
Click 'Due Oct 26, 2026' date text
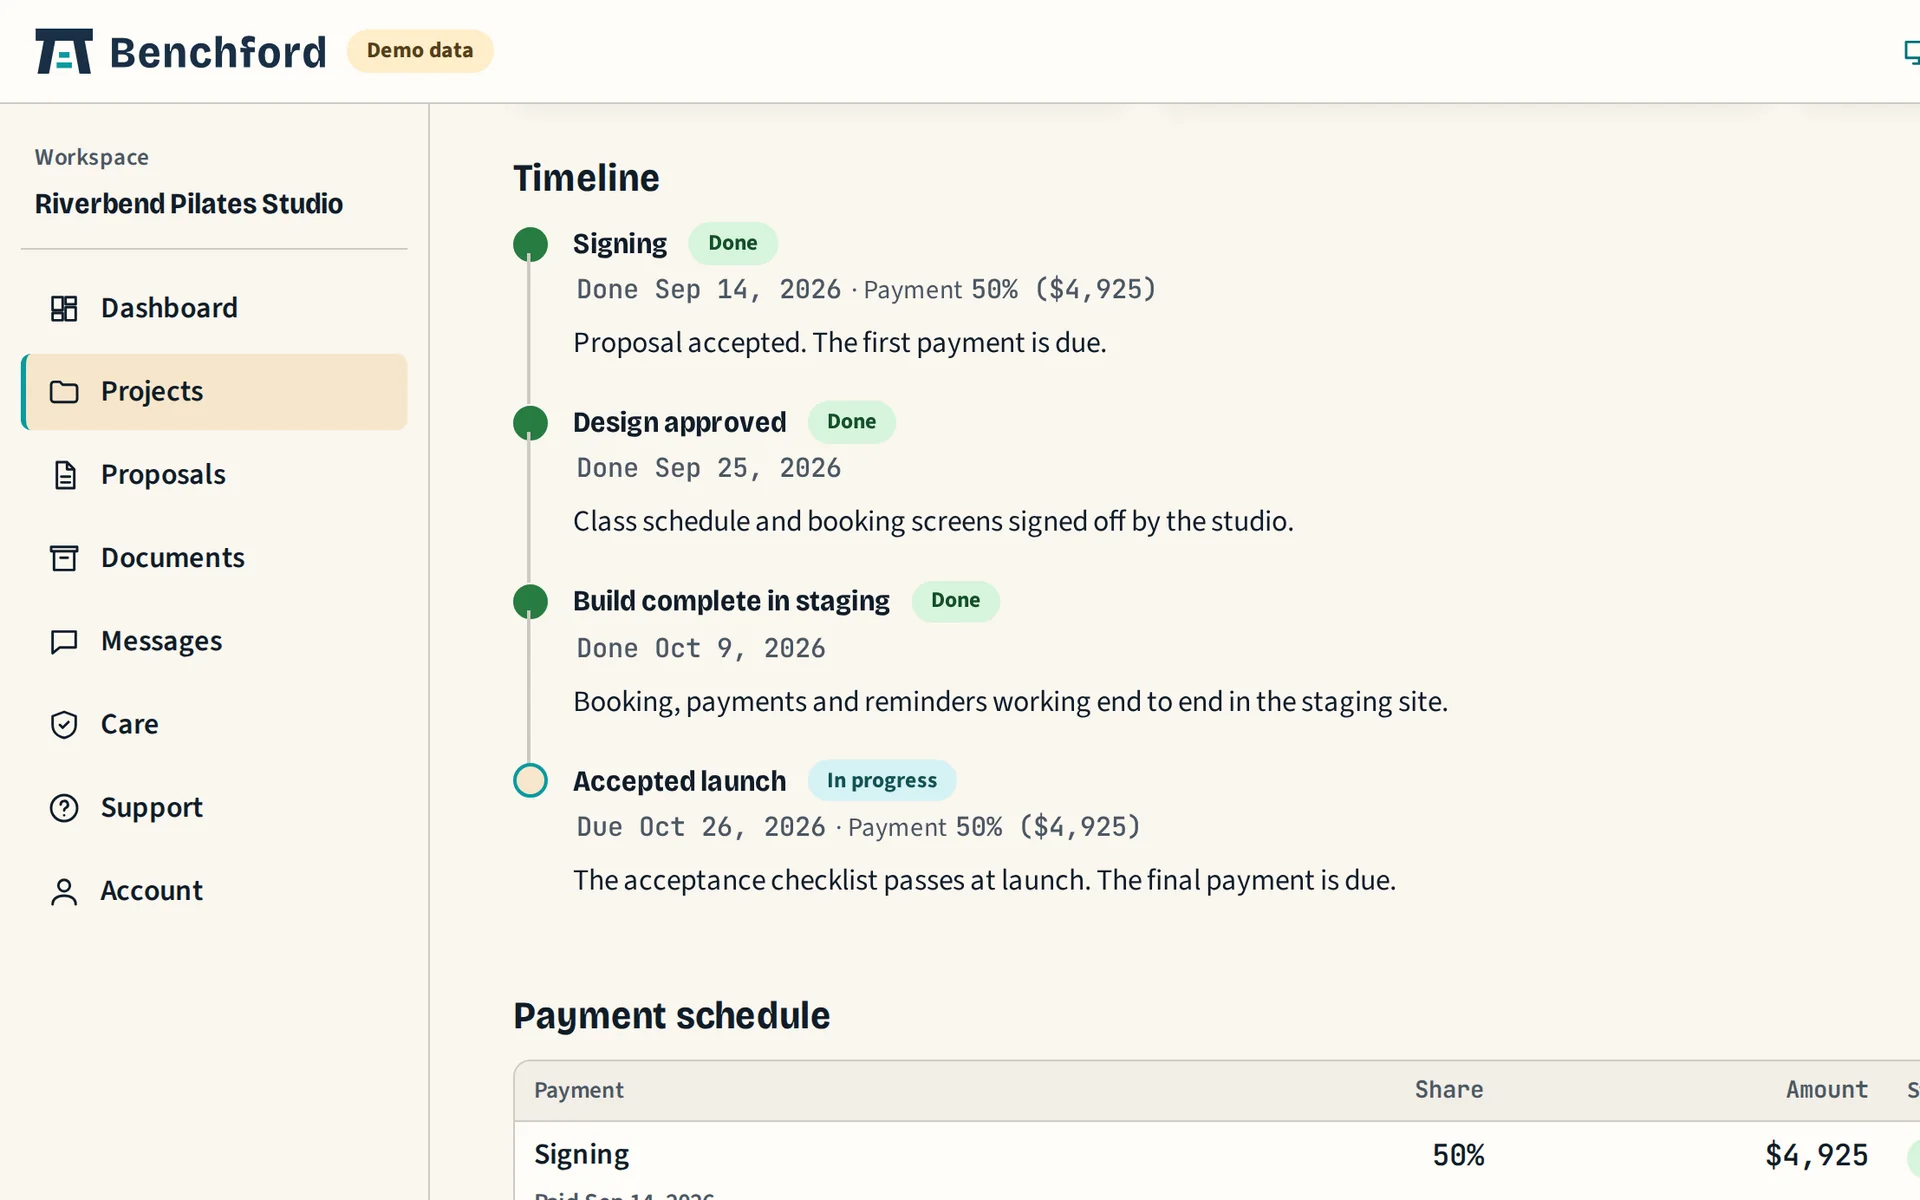tap(701, 827)
